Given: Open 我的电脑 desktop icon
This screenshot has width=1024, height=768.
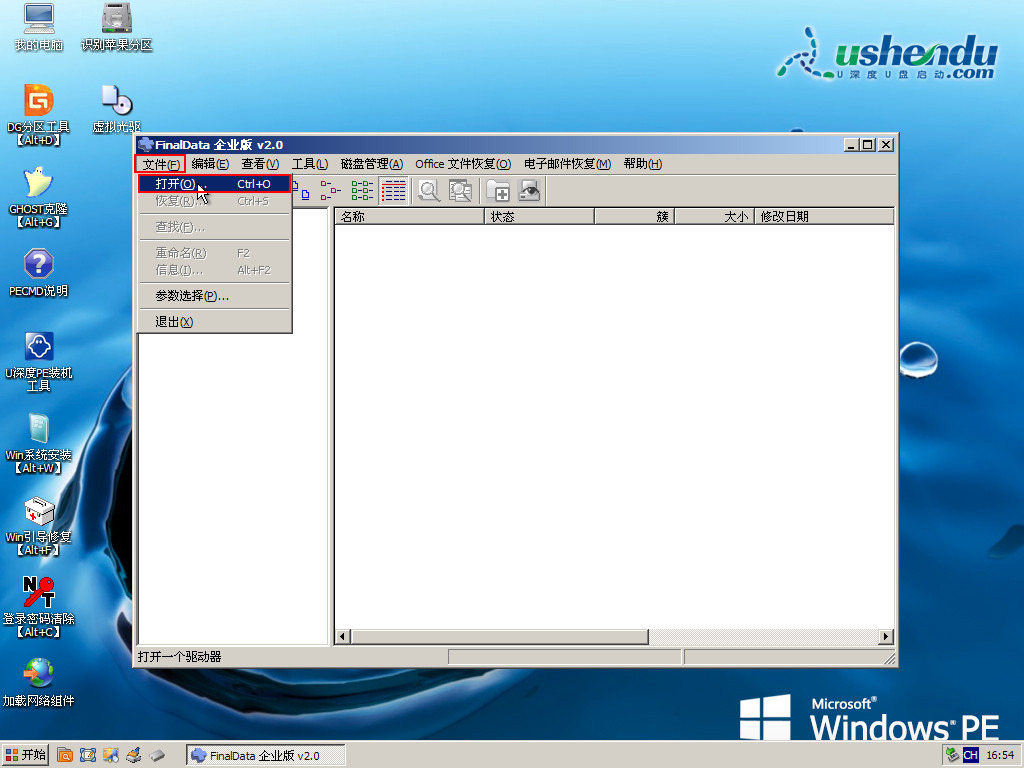Looking at the screenshot, I should (39, 27).
